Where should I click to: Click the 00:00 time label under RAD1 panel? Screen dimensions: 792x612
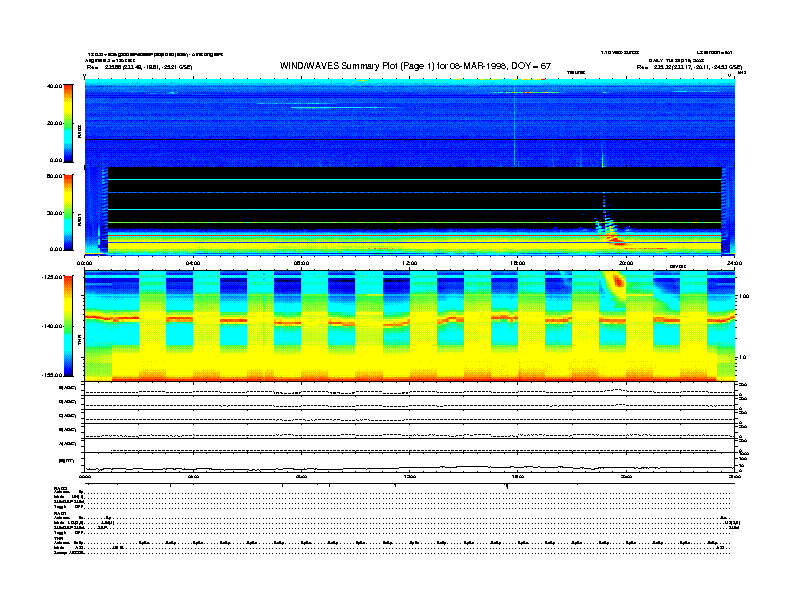coord(84,263)
